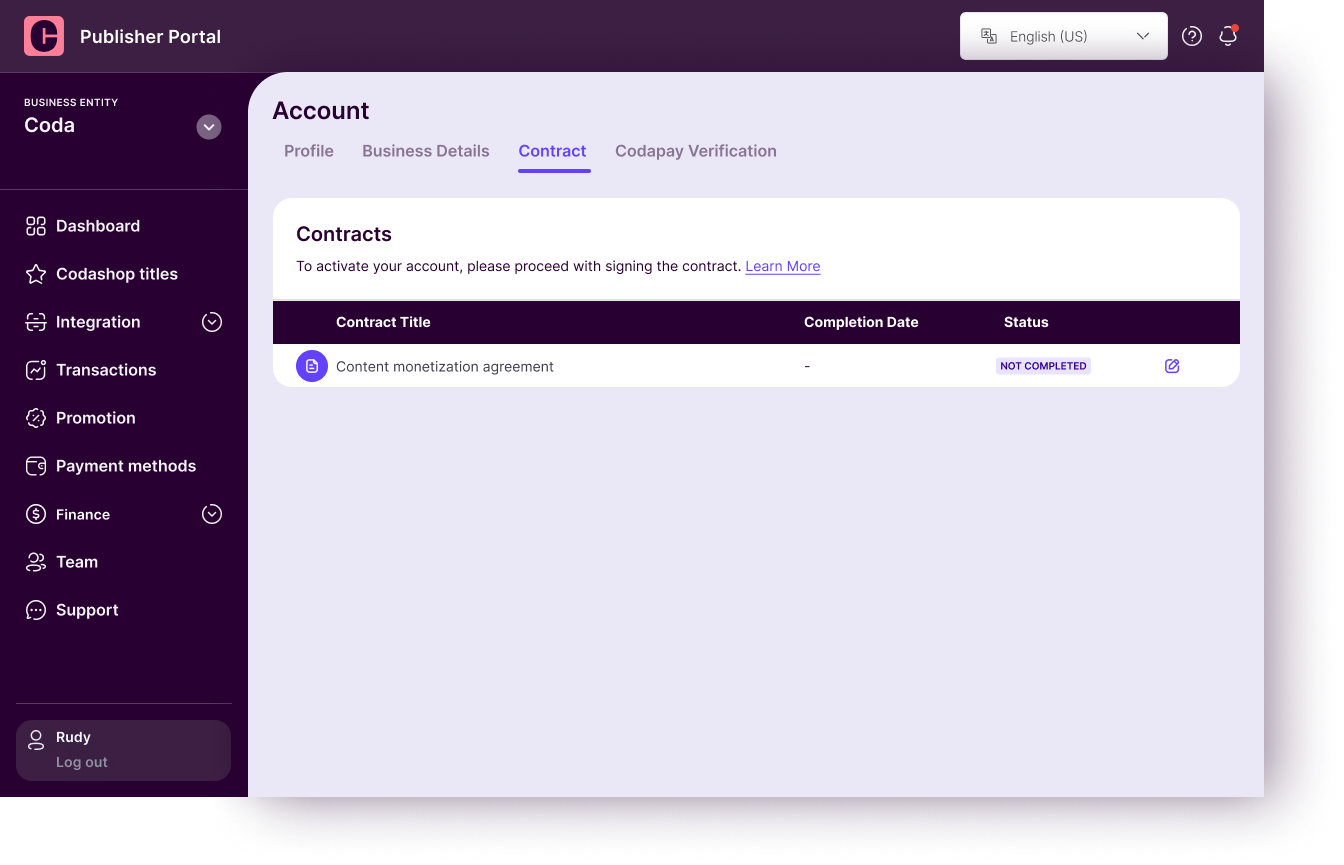Click the Payment methods wallet icon
The height and width of the screenshot is (865, 1344).
click(36, 466)
